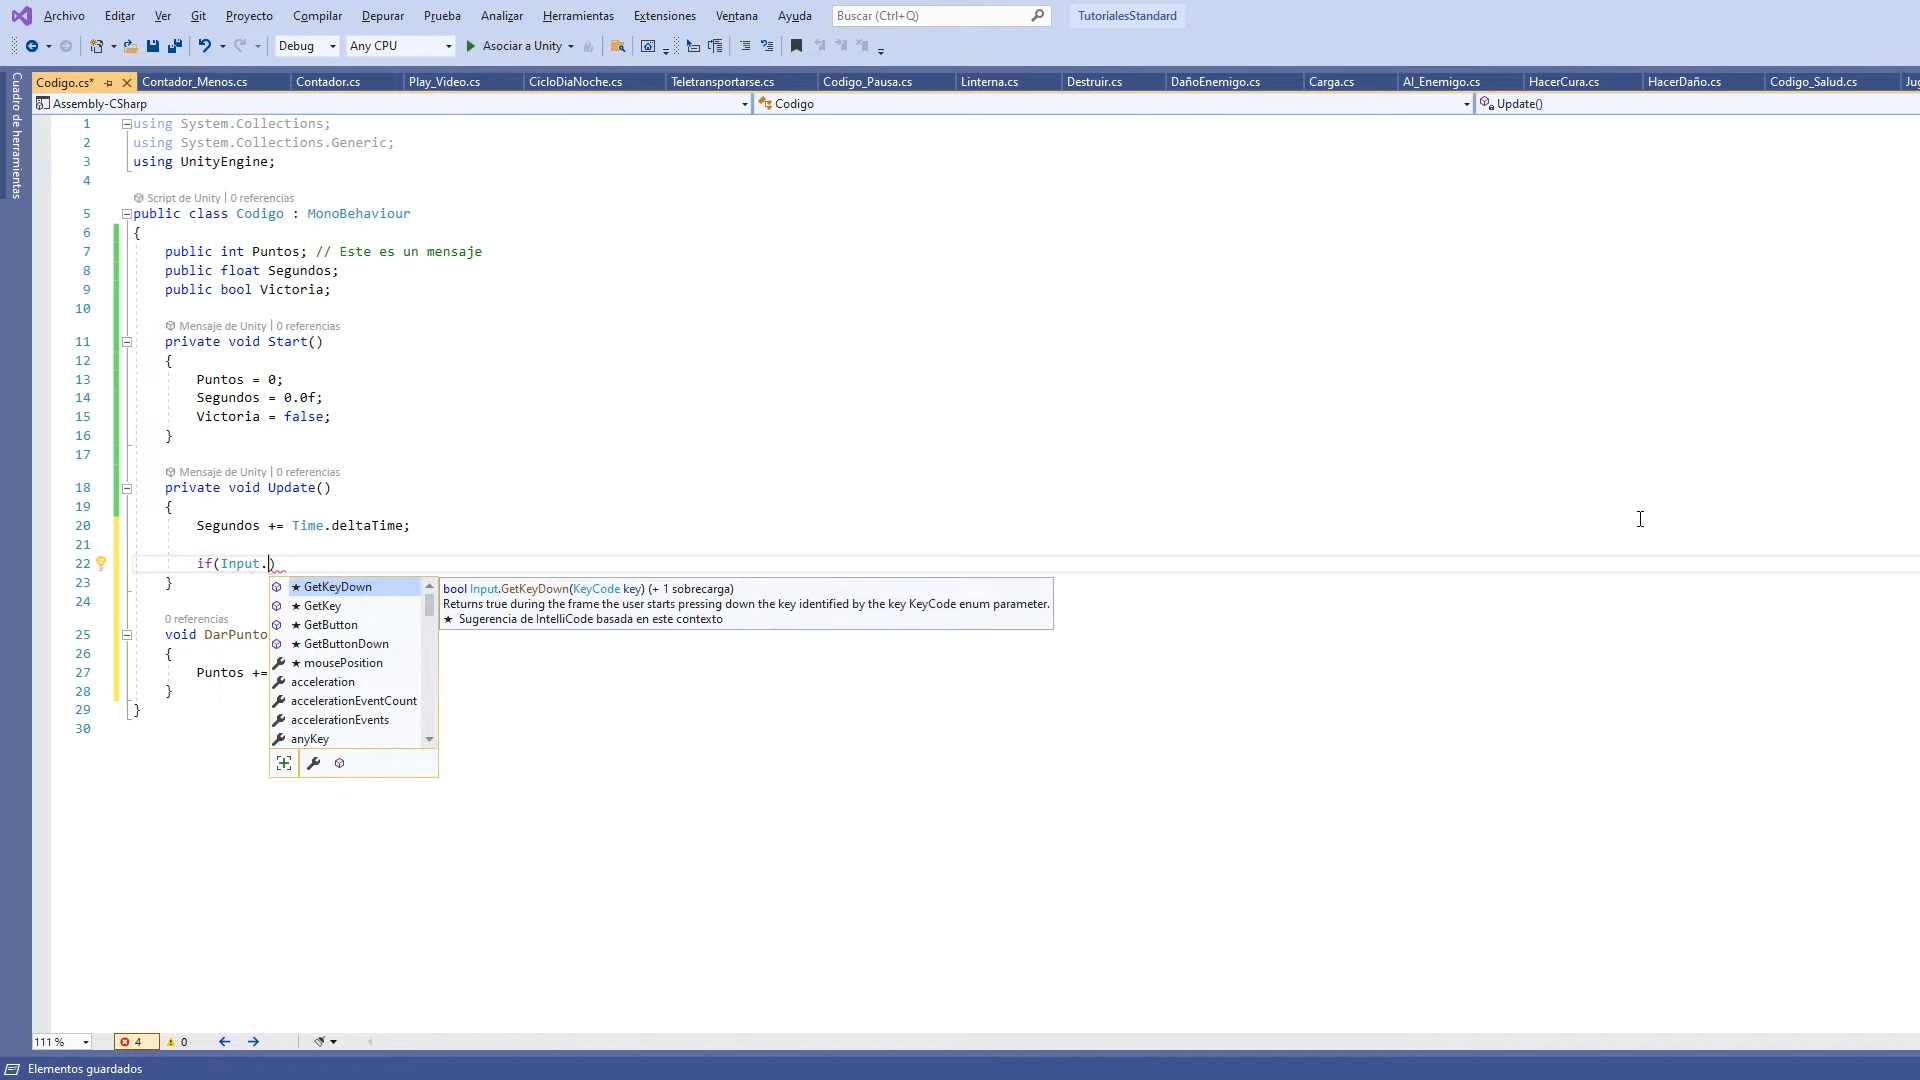This screenshot has height=1080, width=1920.
Task: Click the Open file folder icon
Action: click(x=130, y=46)
